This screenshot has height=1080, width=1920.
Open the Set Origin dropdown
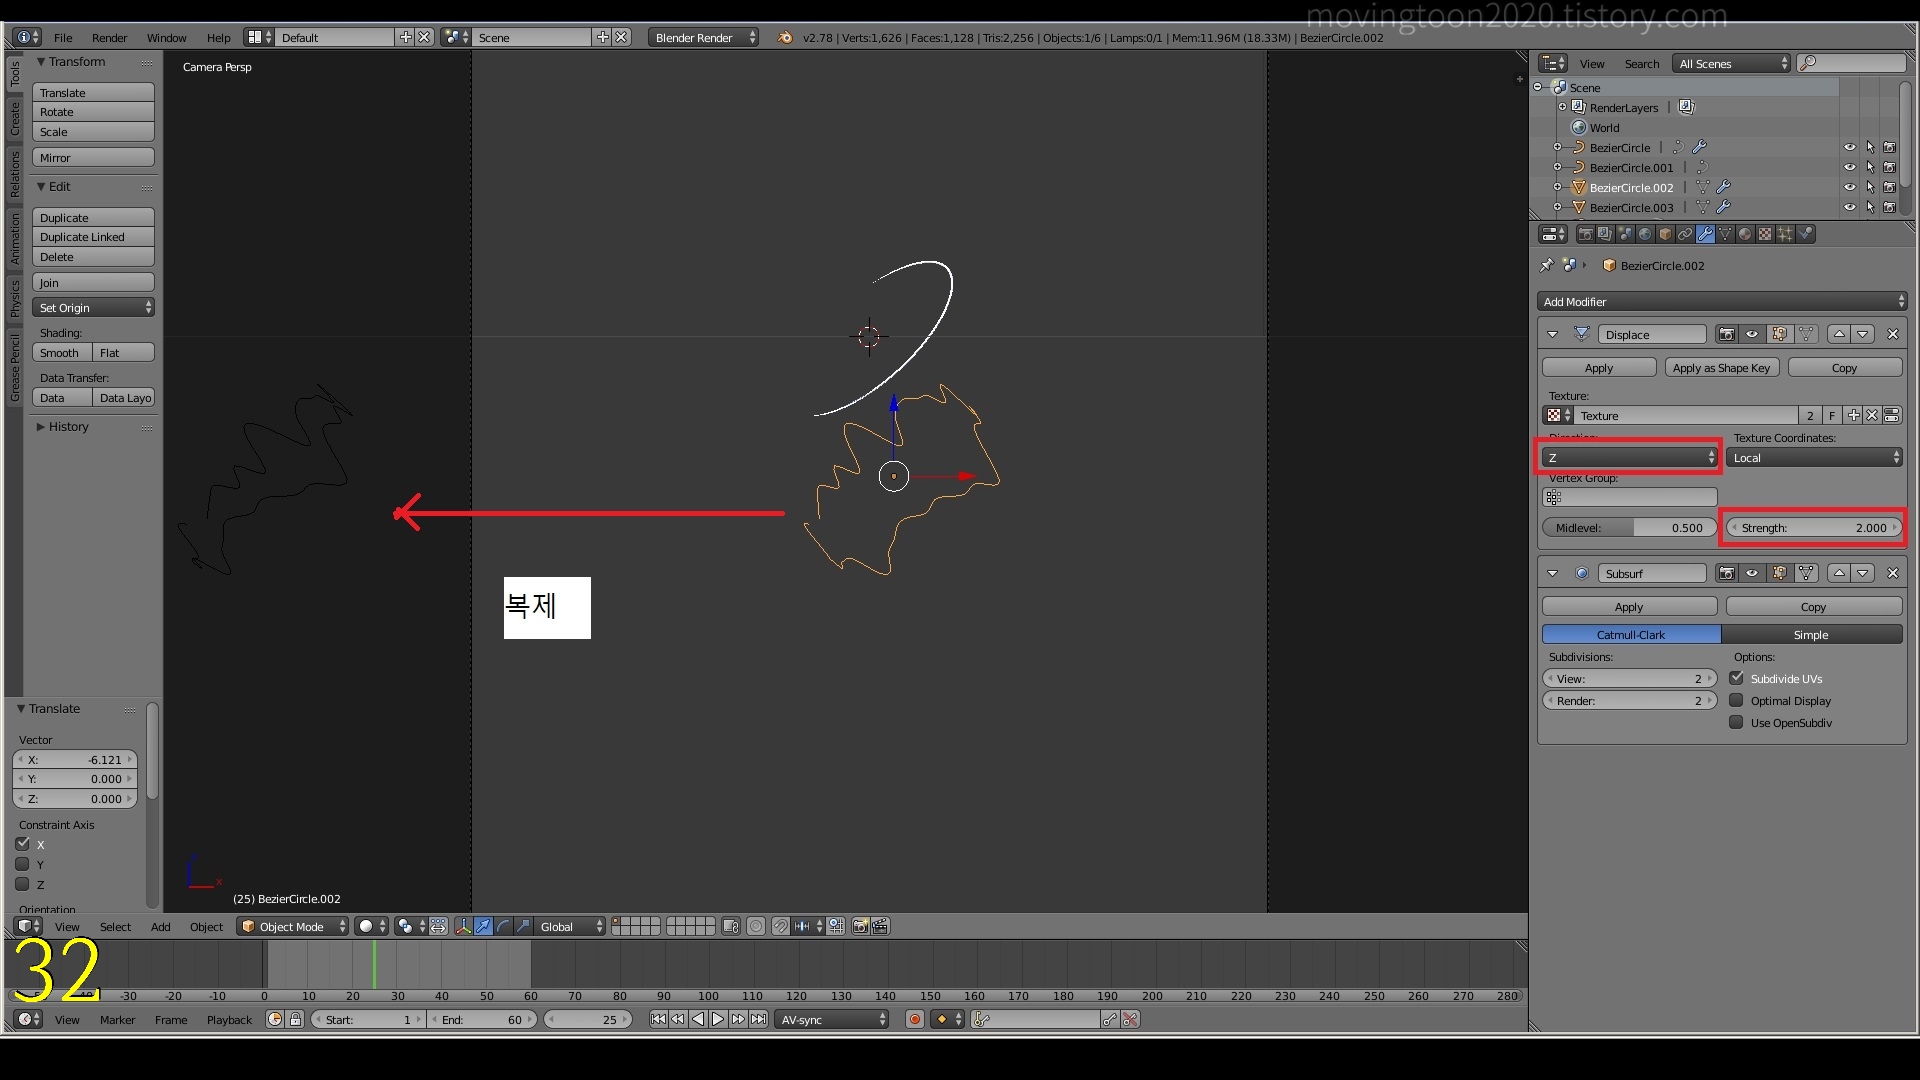93,307
